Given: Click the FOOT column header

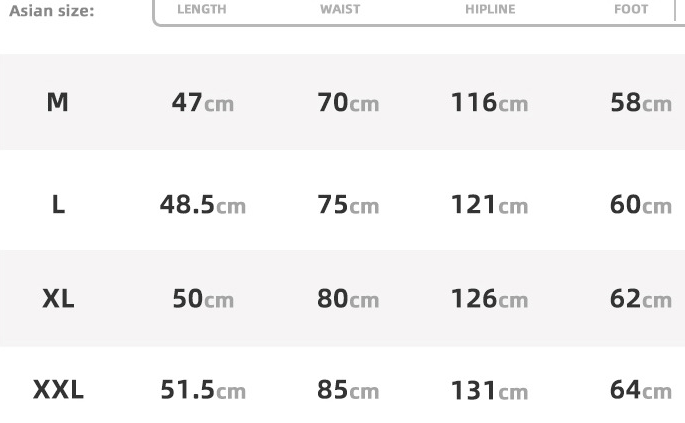Looking at the screenshot, I should [631, 9].
